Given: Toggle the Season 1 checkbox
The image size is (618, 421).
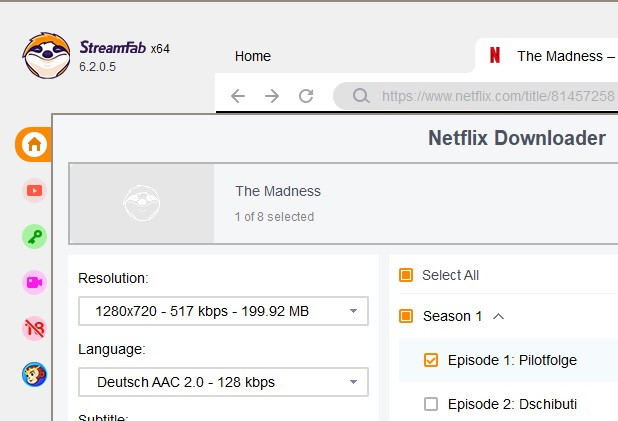Looking at the screenshot, I should point(406,316).
